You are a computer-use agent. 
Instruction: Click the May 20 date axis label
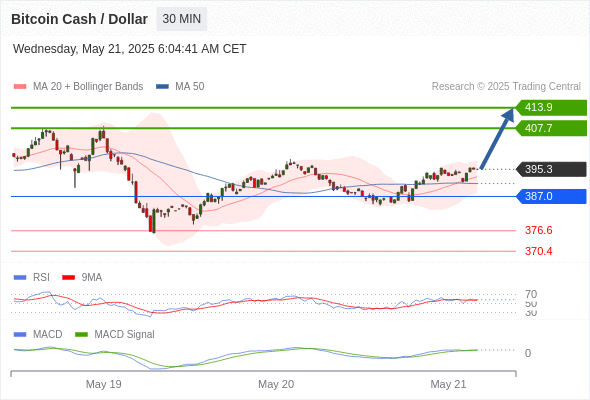pyautogui.click(x=276, y=384)
